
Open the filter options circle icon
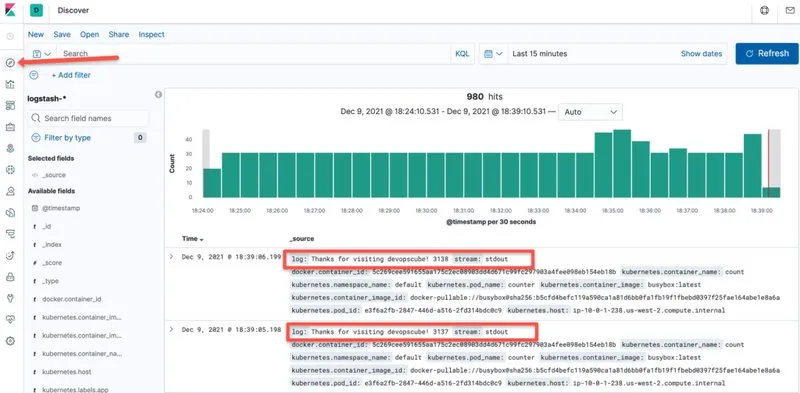(34, 75)
